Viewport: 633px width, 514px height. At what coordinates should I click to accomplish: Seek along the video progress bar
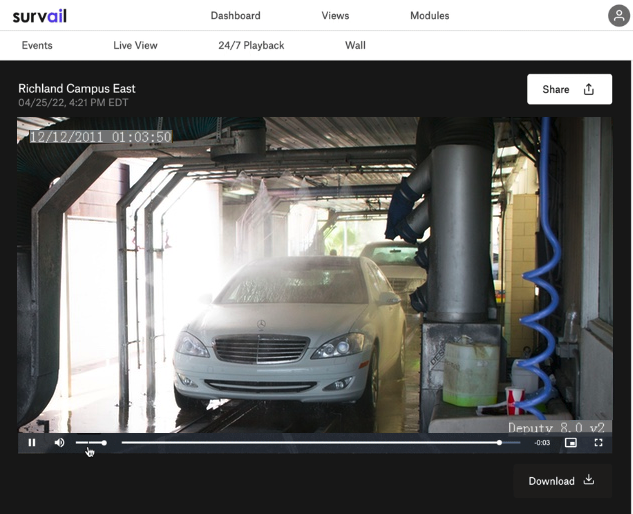point(321,443)
